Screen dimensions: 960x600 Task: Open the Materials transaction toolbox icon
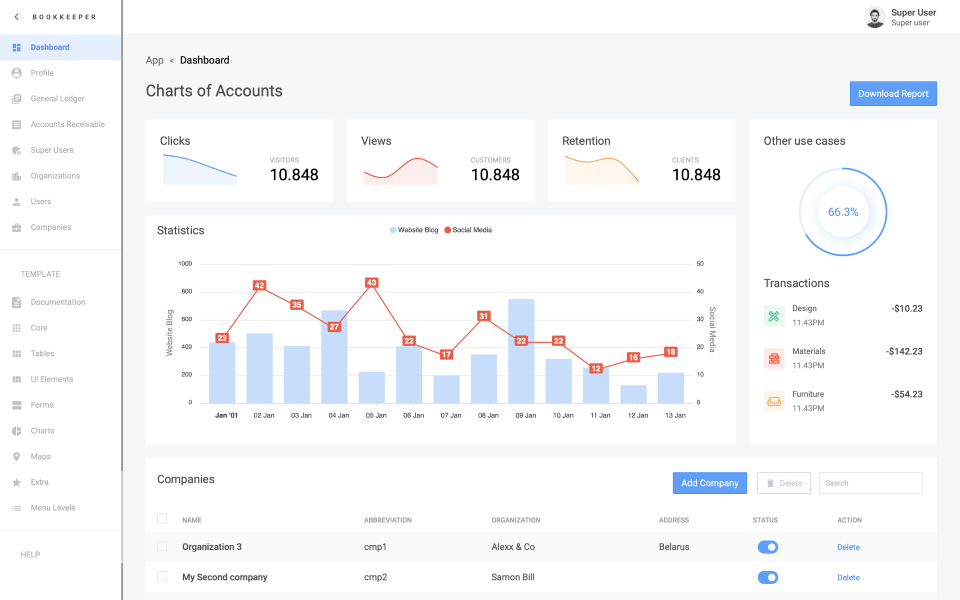(773, 357)
